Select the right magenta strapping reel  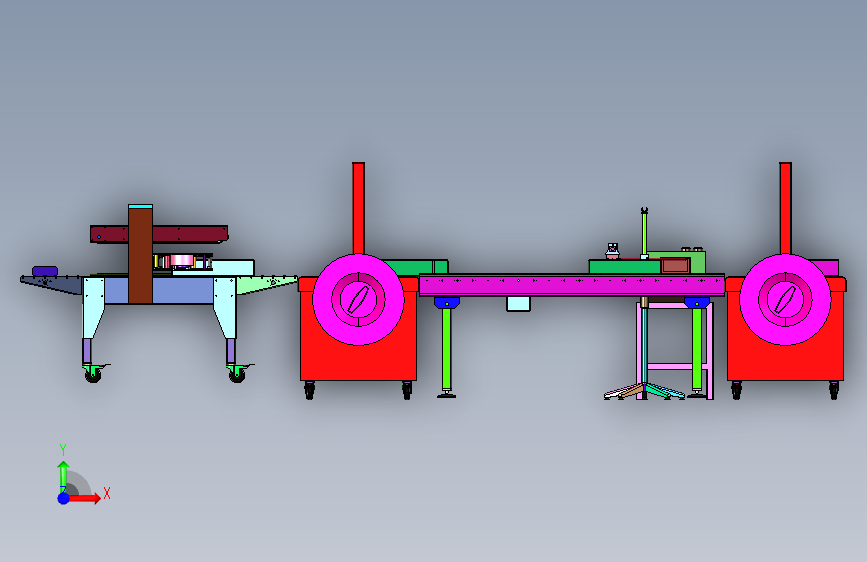click(x=785, y=300)
